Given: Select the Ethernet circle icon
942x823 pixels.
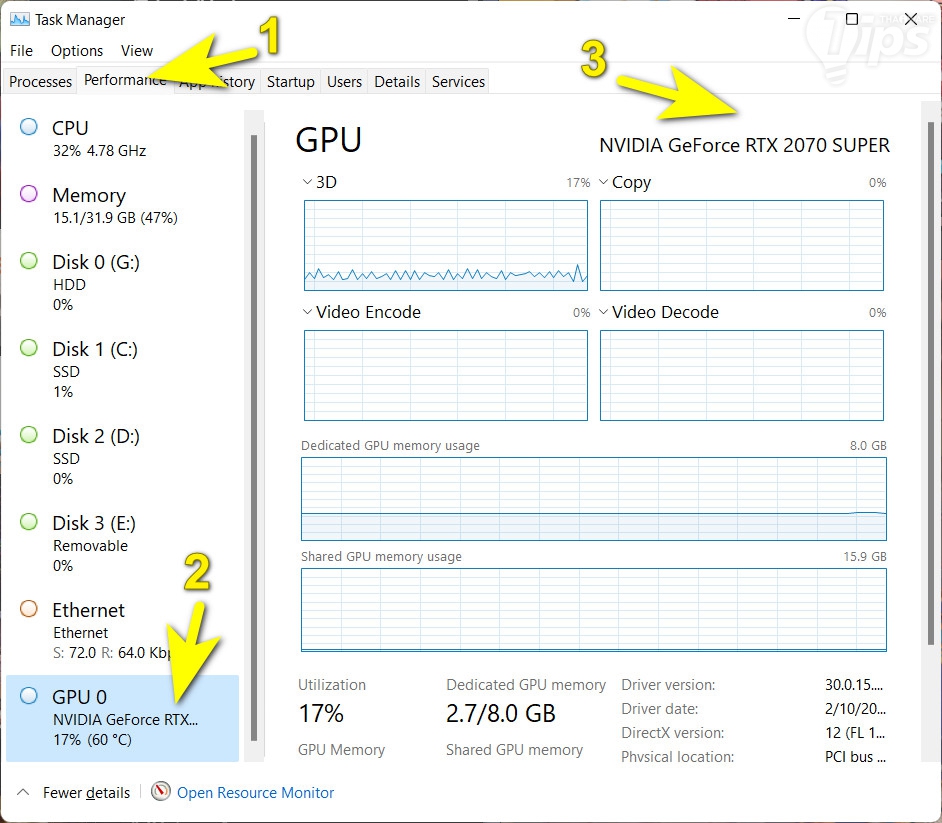Looking at the screenshot, I should (29, 609).
